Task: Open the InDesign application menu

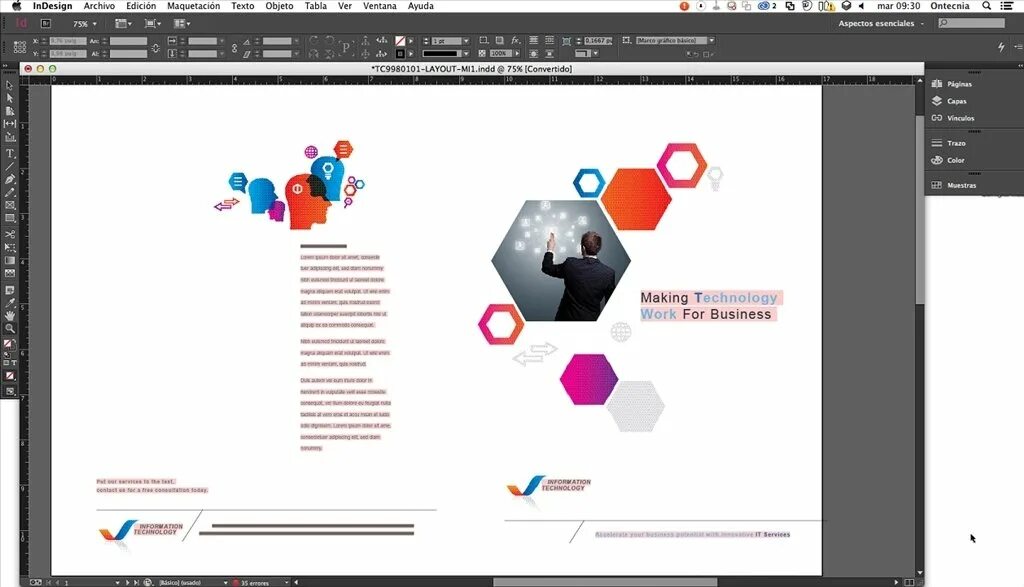Action: click(x=52, y=6)
